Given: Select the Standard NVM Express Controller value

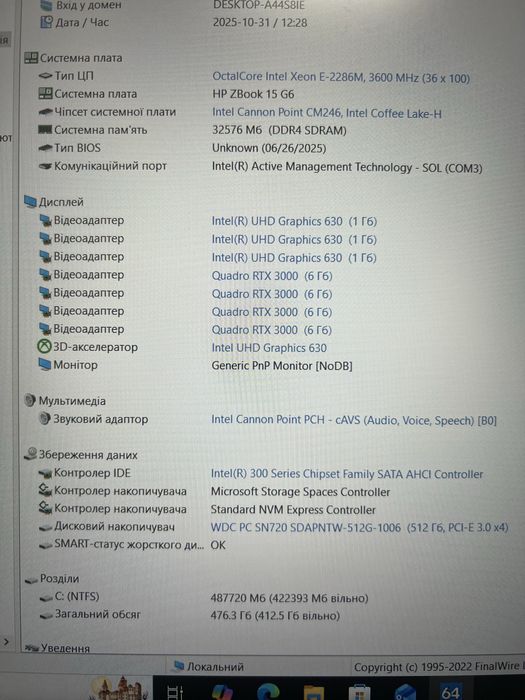Looking at the screenshot, I should pos(293,509).
